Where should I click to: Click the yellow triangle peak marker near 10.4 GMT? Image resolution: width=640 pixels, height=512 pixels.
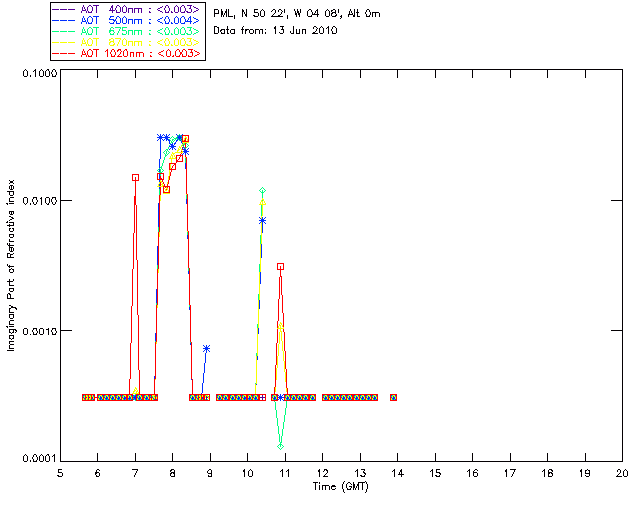[x=262, y=202]
